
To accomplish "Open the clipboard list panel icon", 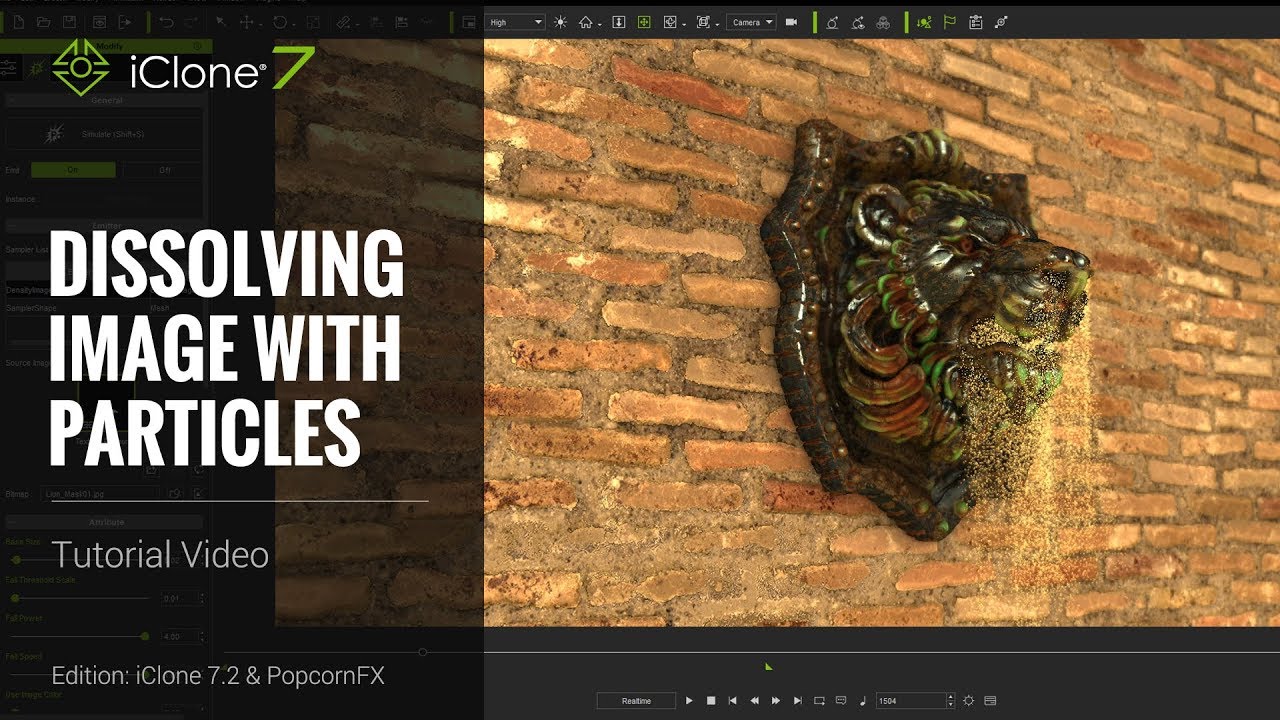I will (975, 22).
